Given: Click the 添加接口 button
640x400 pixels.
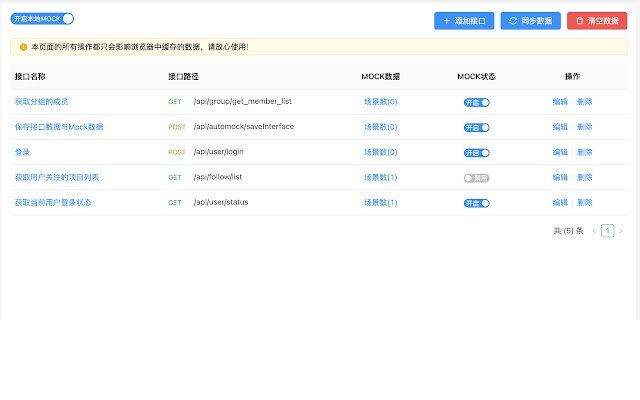Looking at the screenshot, I should [464, 21].
